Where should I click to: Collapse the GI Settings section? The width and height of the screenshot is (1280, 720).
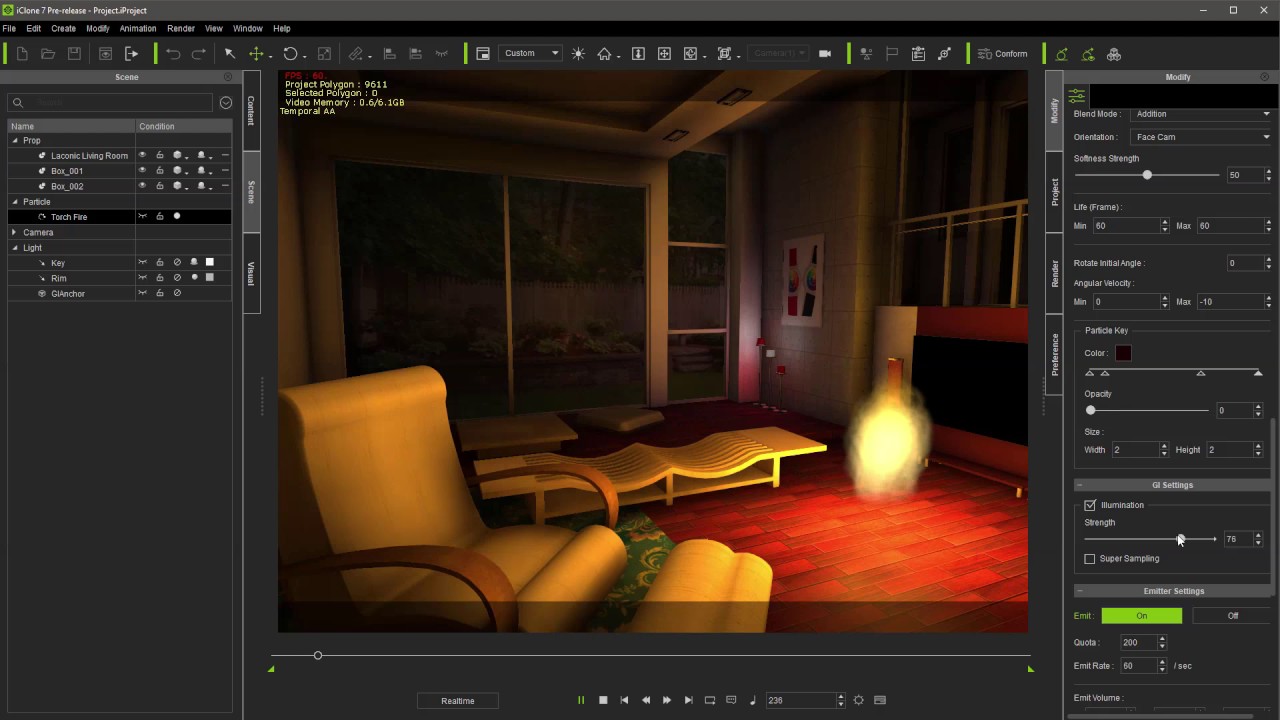[x=1080, y=485]
